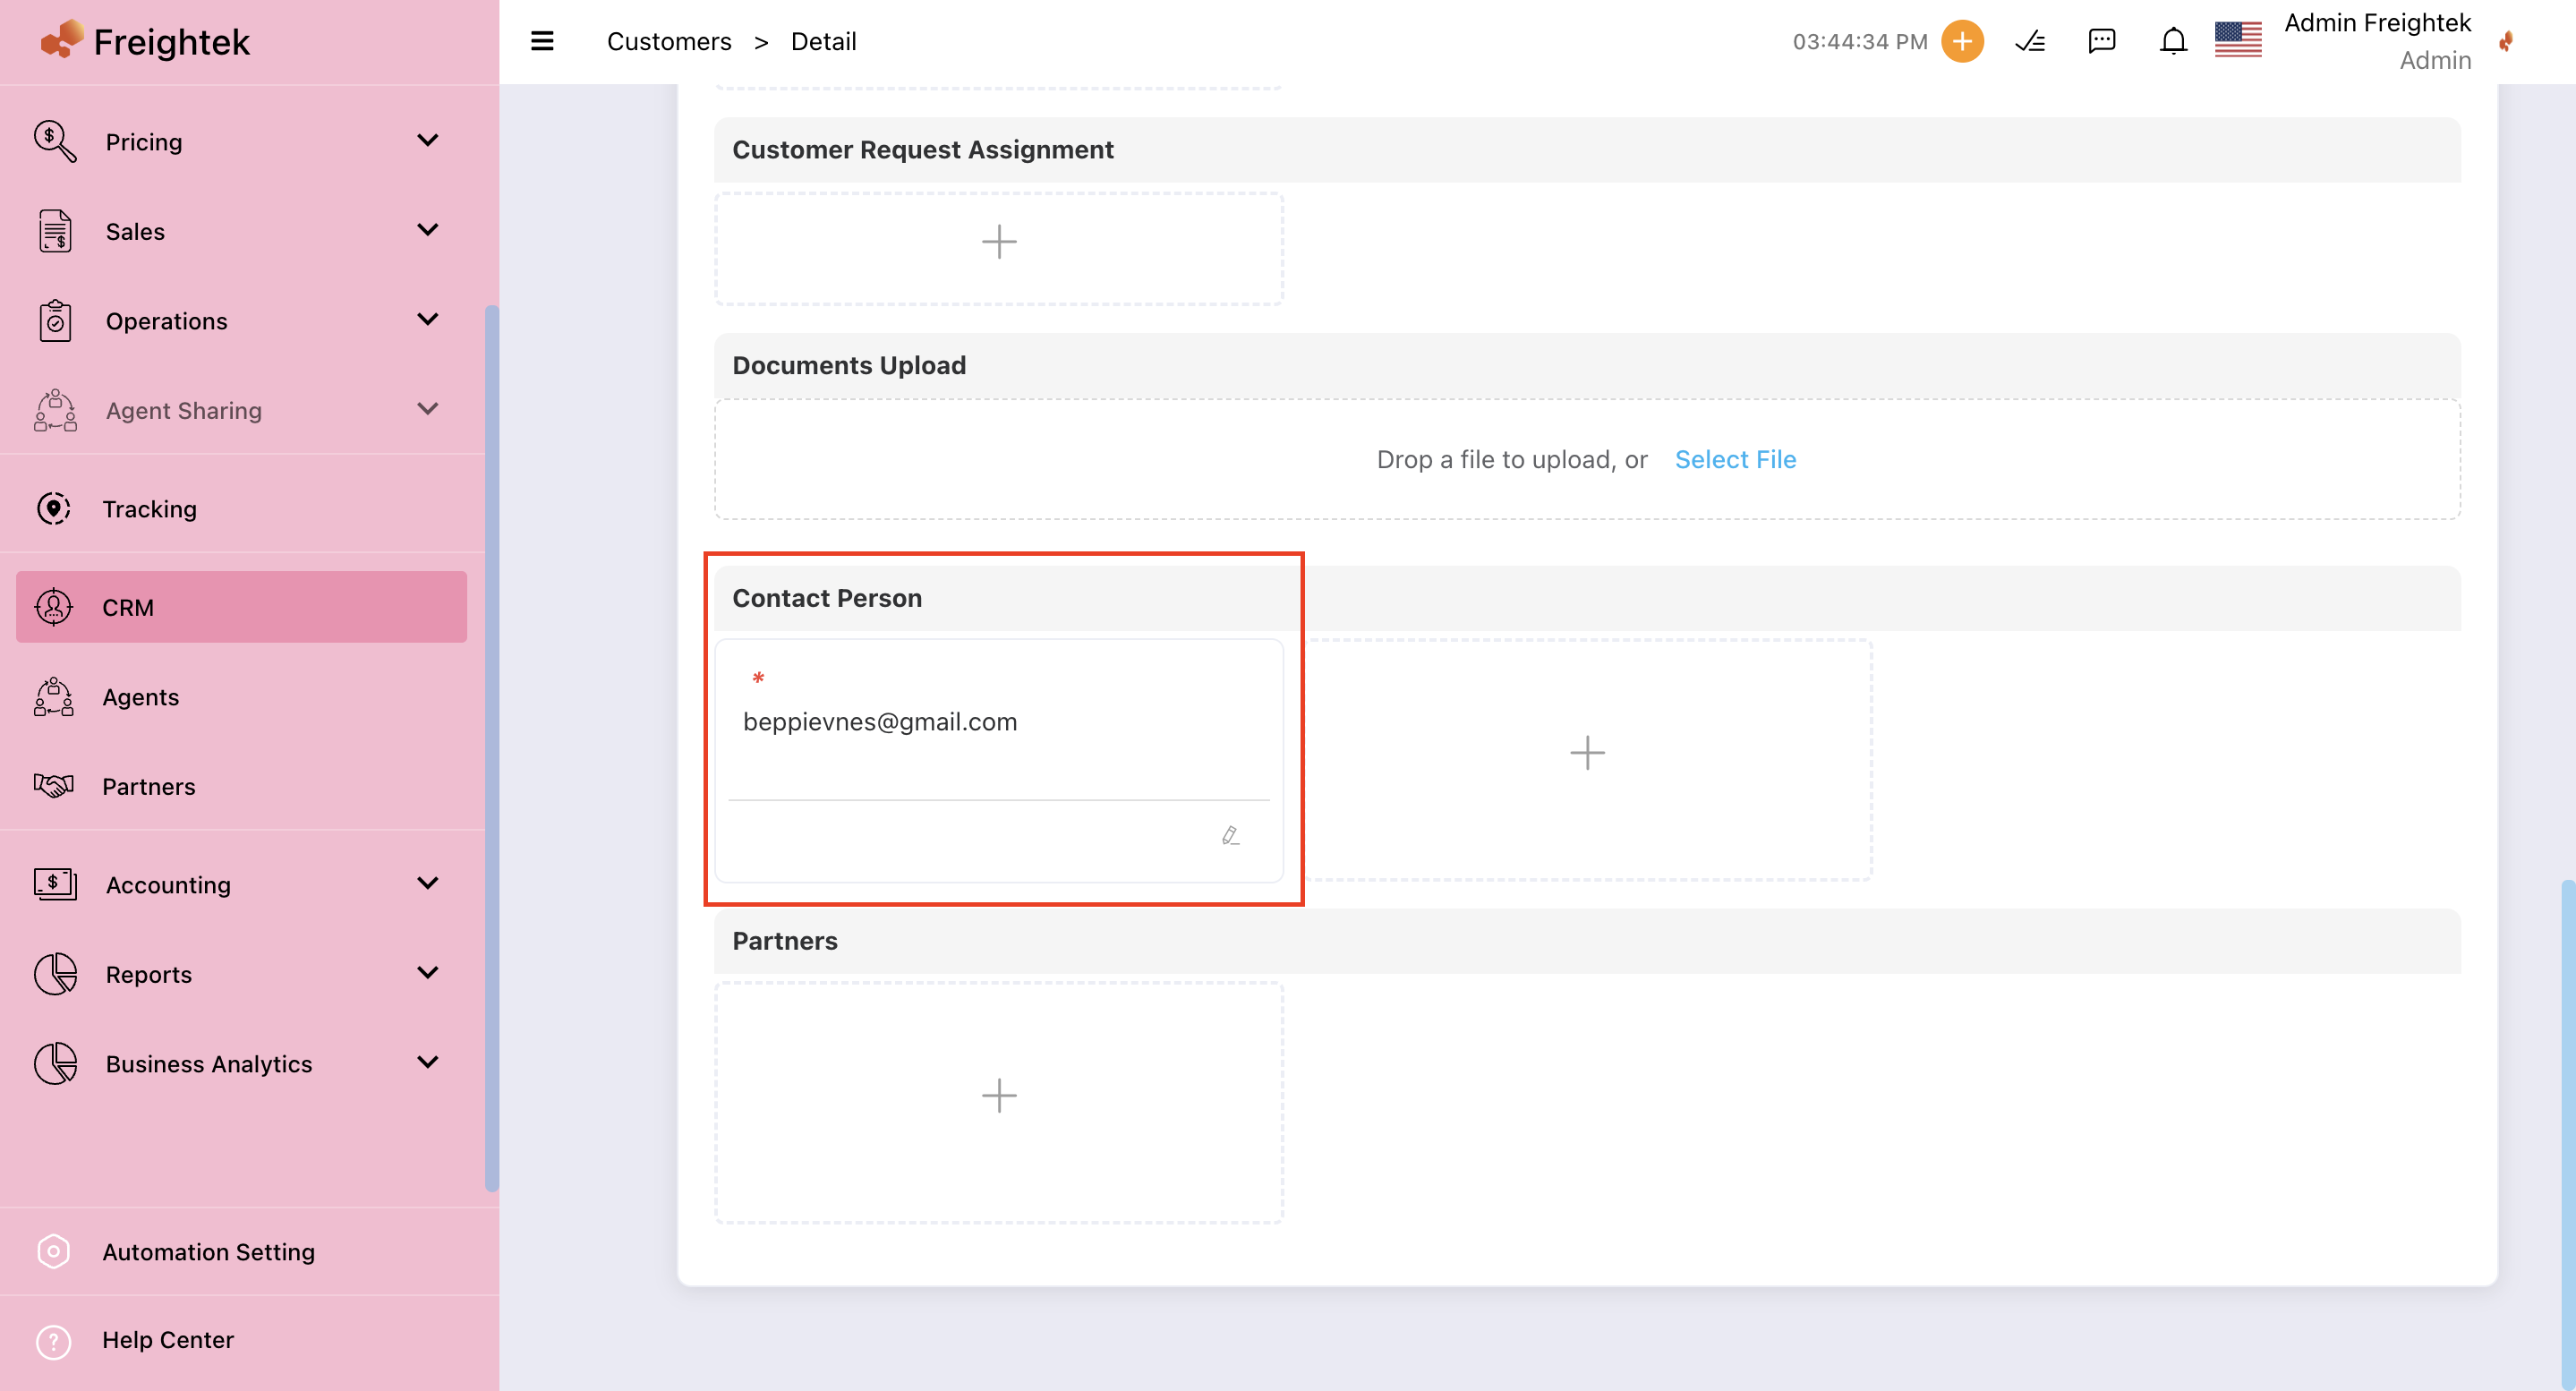The image size is (2576, 1391).
Task: Click the orange plus quick-add button
Action: (x=1962, y=41)
